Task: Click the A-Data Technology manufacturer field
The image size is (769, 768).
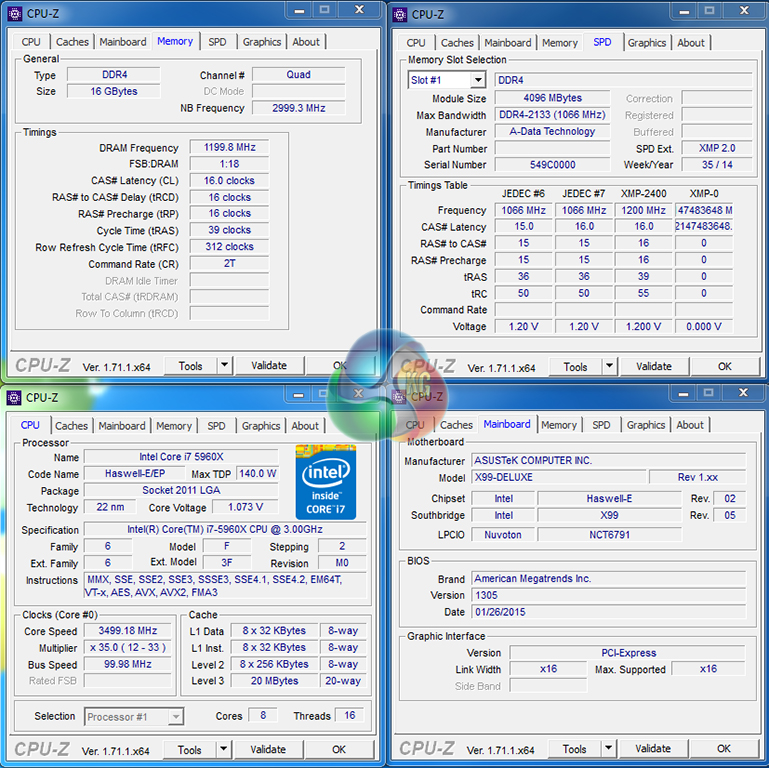Action: [x=552, y=131]
